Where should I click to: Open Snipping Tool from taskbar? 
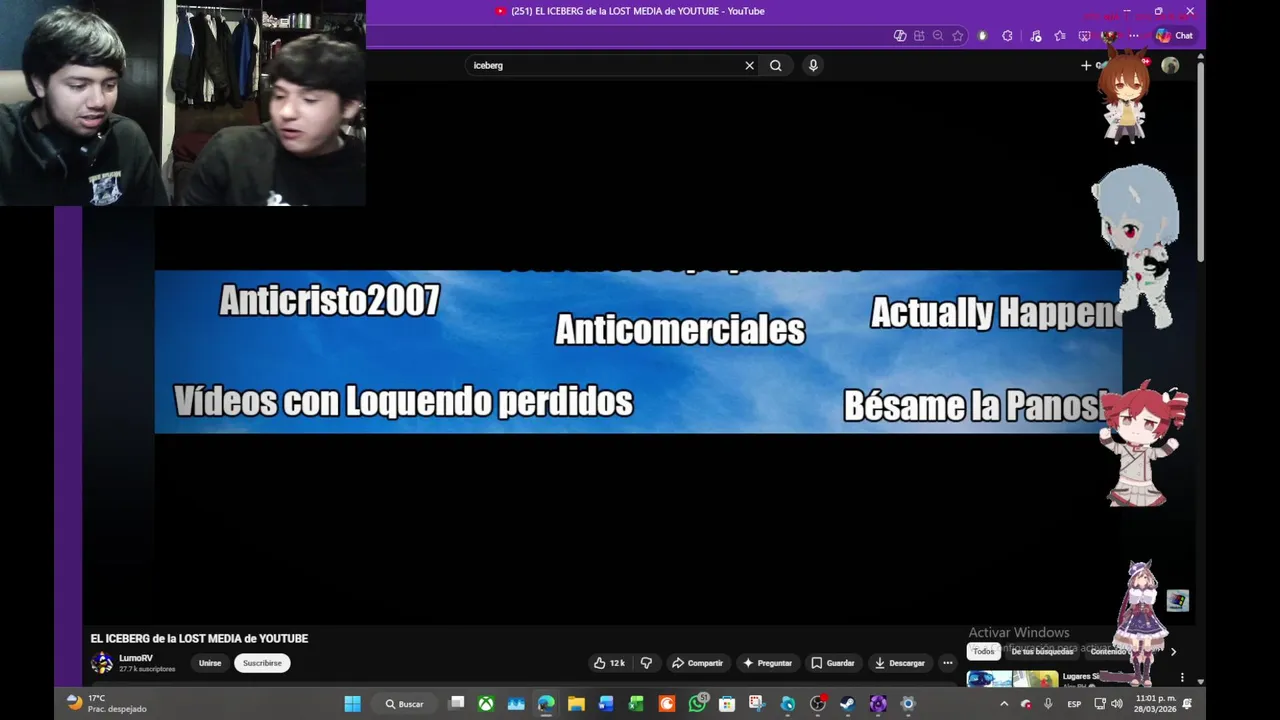[757, 704]
